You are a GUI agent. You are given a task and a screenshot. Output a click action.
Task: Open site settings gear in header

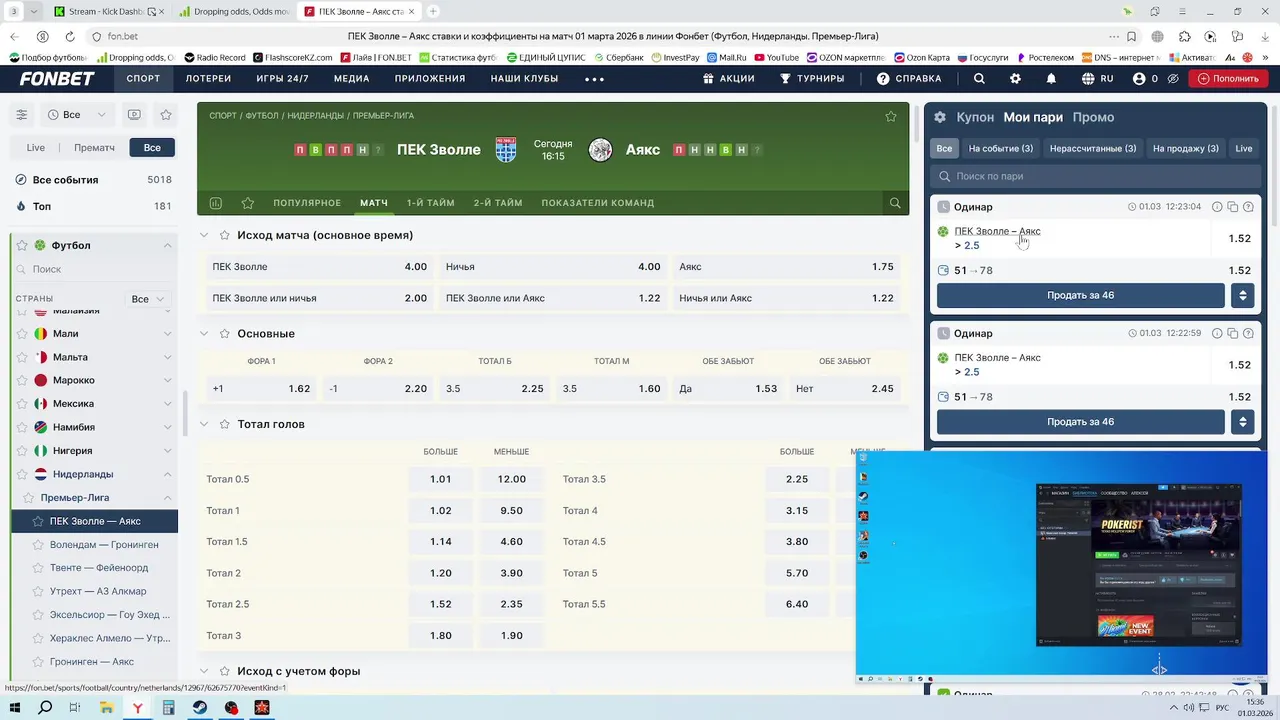[1015, 78]
